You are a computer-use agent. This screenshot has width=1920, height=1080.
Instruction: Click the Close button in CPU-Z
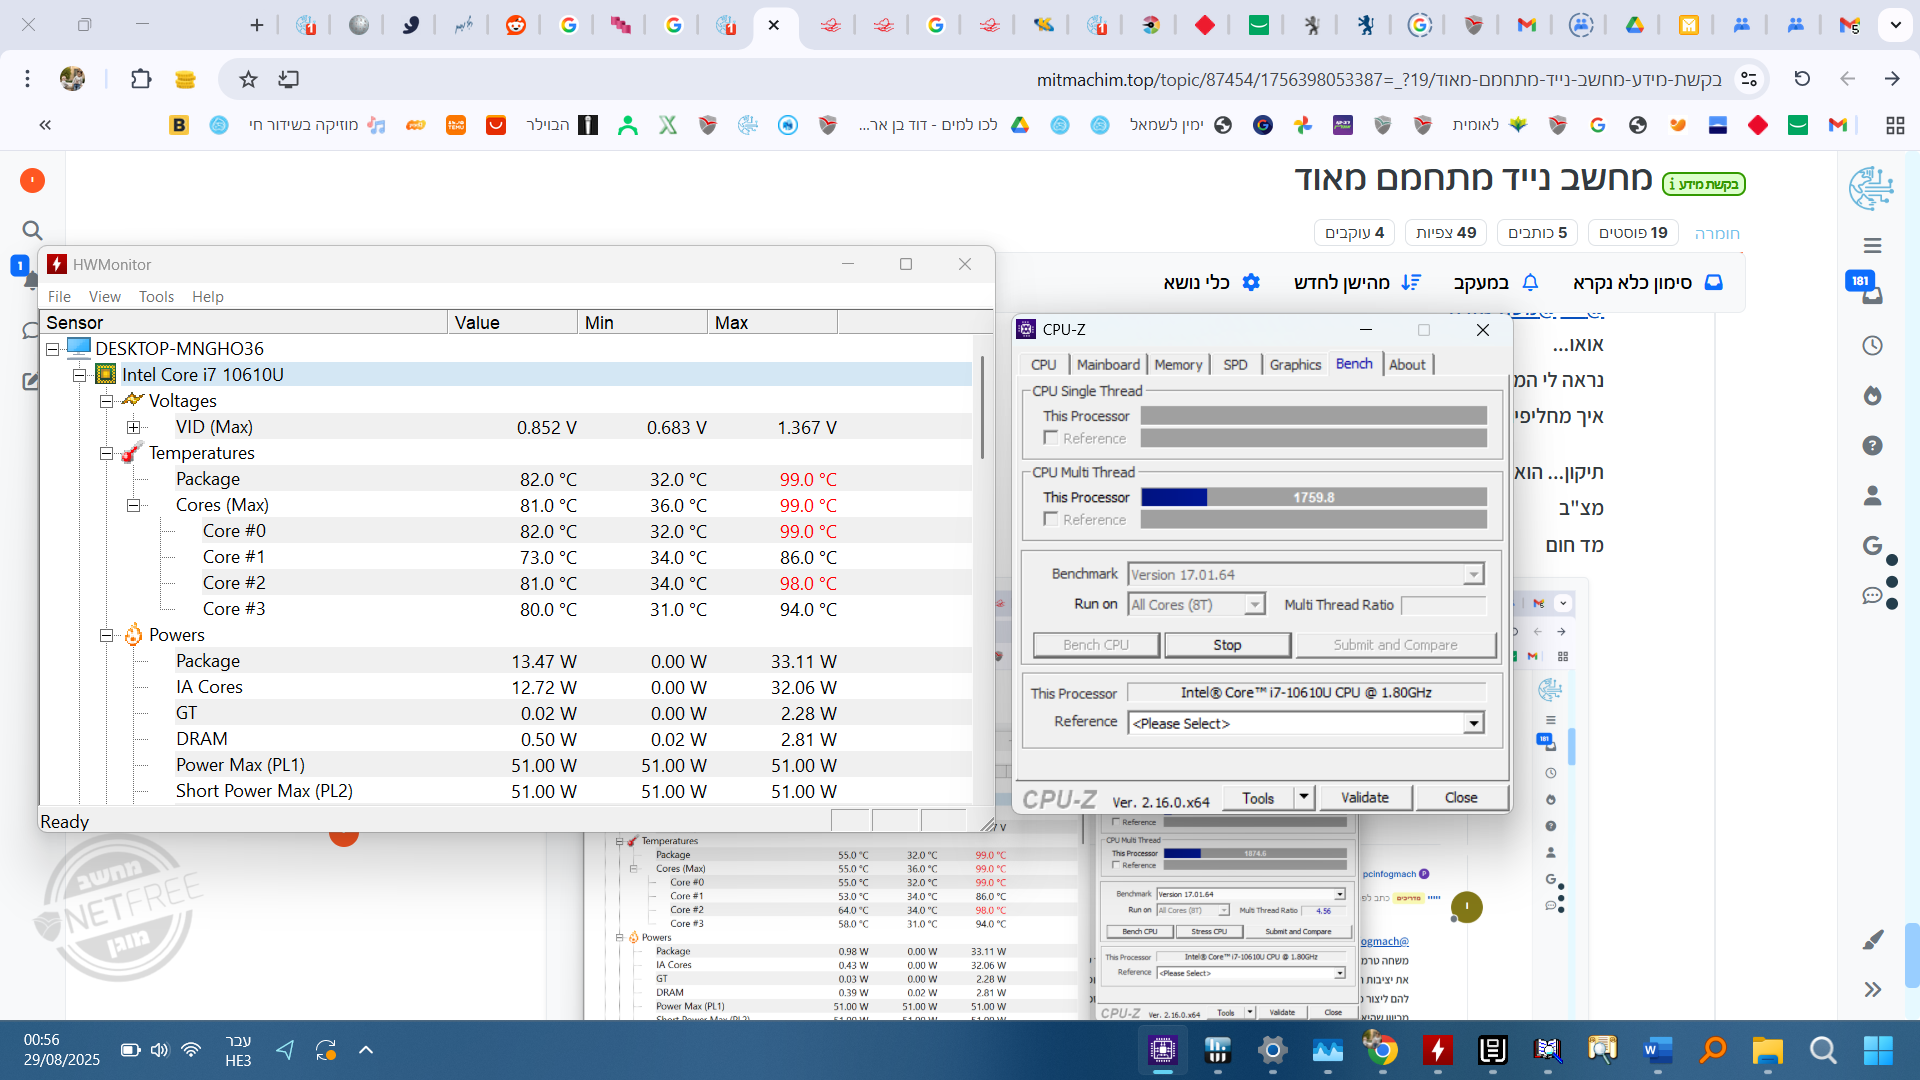1461,797
